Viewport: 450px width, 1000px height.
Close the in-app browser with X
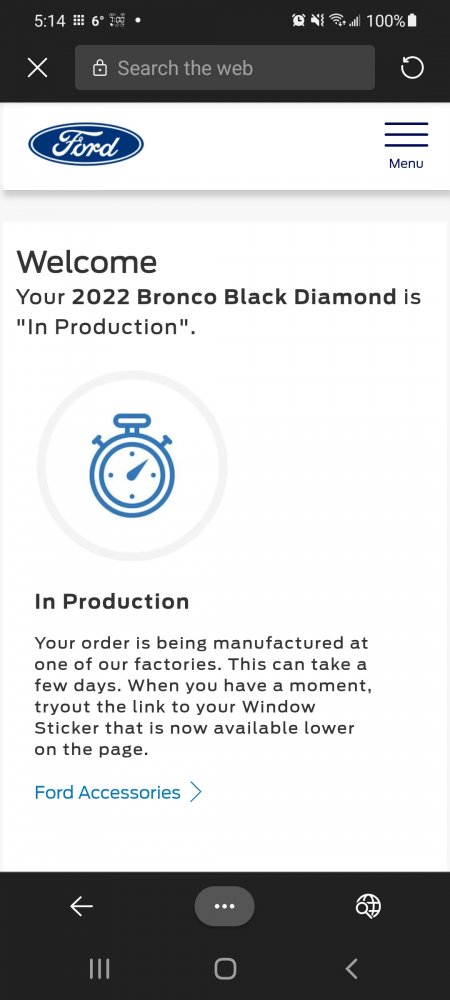(x=38, y=68)
